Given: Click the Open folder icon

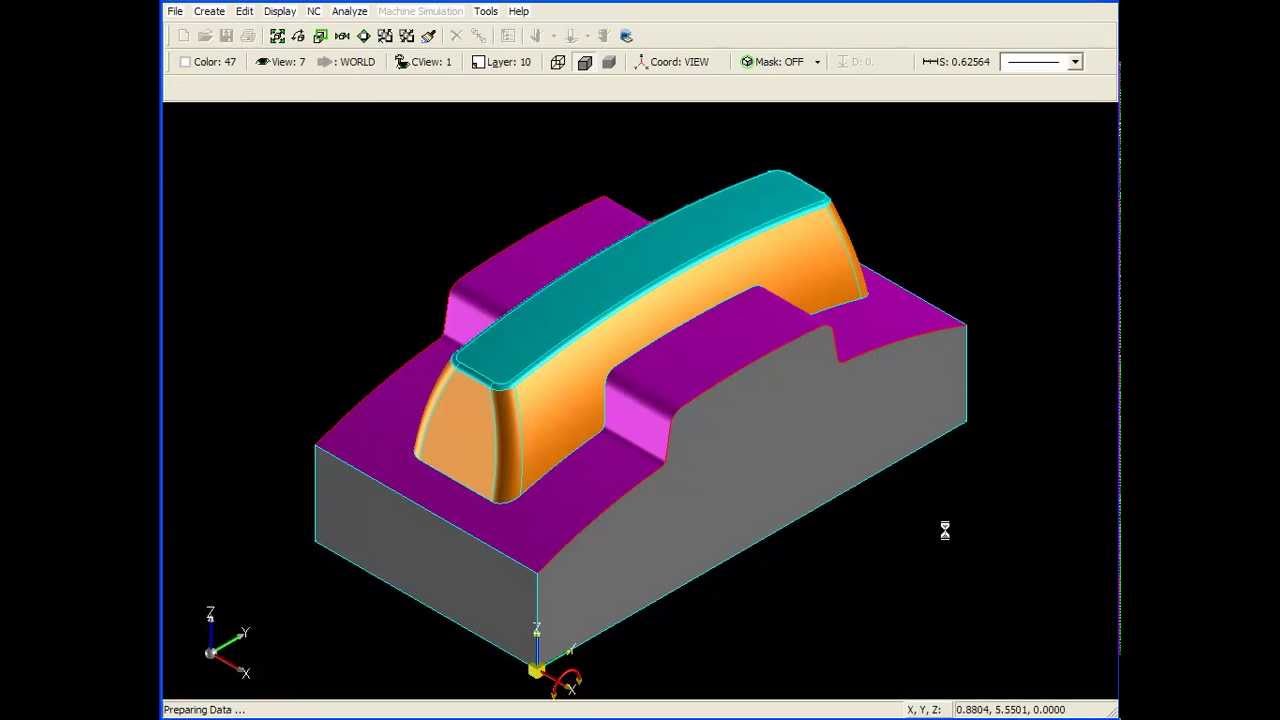Looking at the screenshot, I should 205,36.
